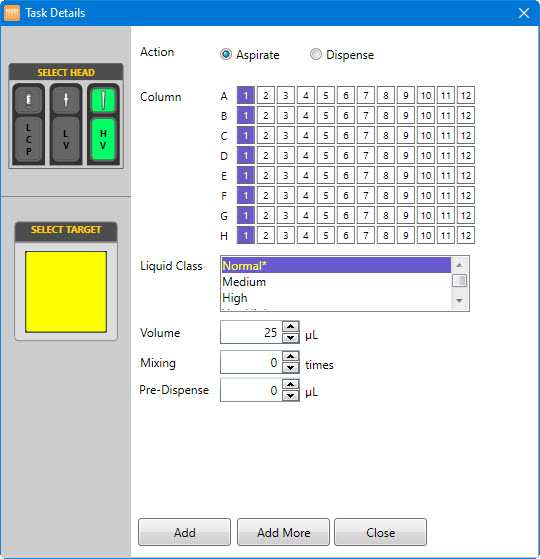The height and width of the screenshot is (559, 540).
Task: Click the LCP label button
Action: (x=29, y=139)
